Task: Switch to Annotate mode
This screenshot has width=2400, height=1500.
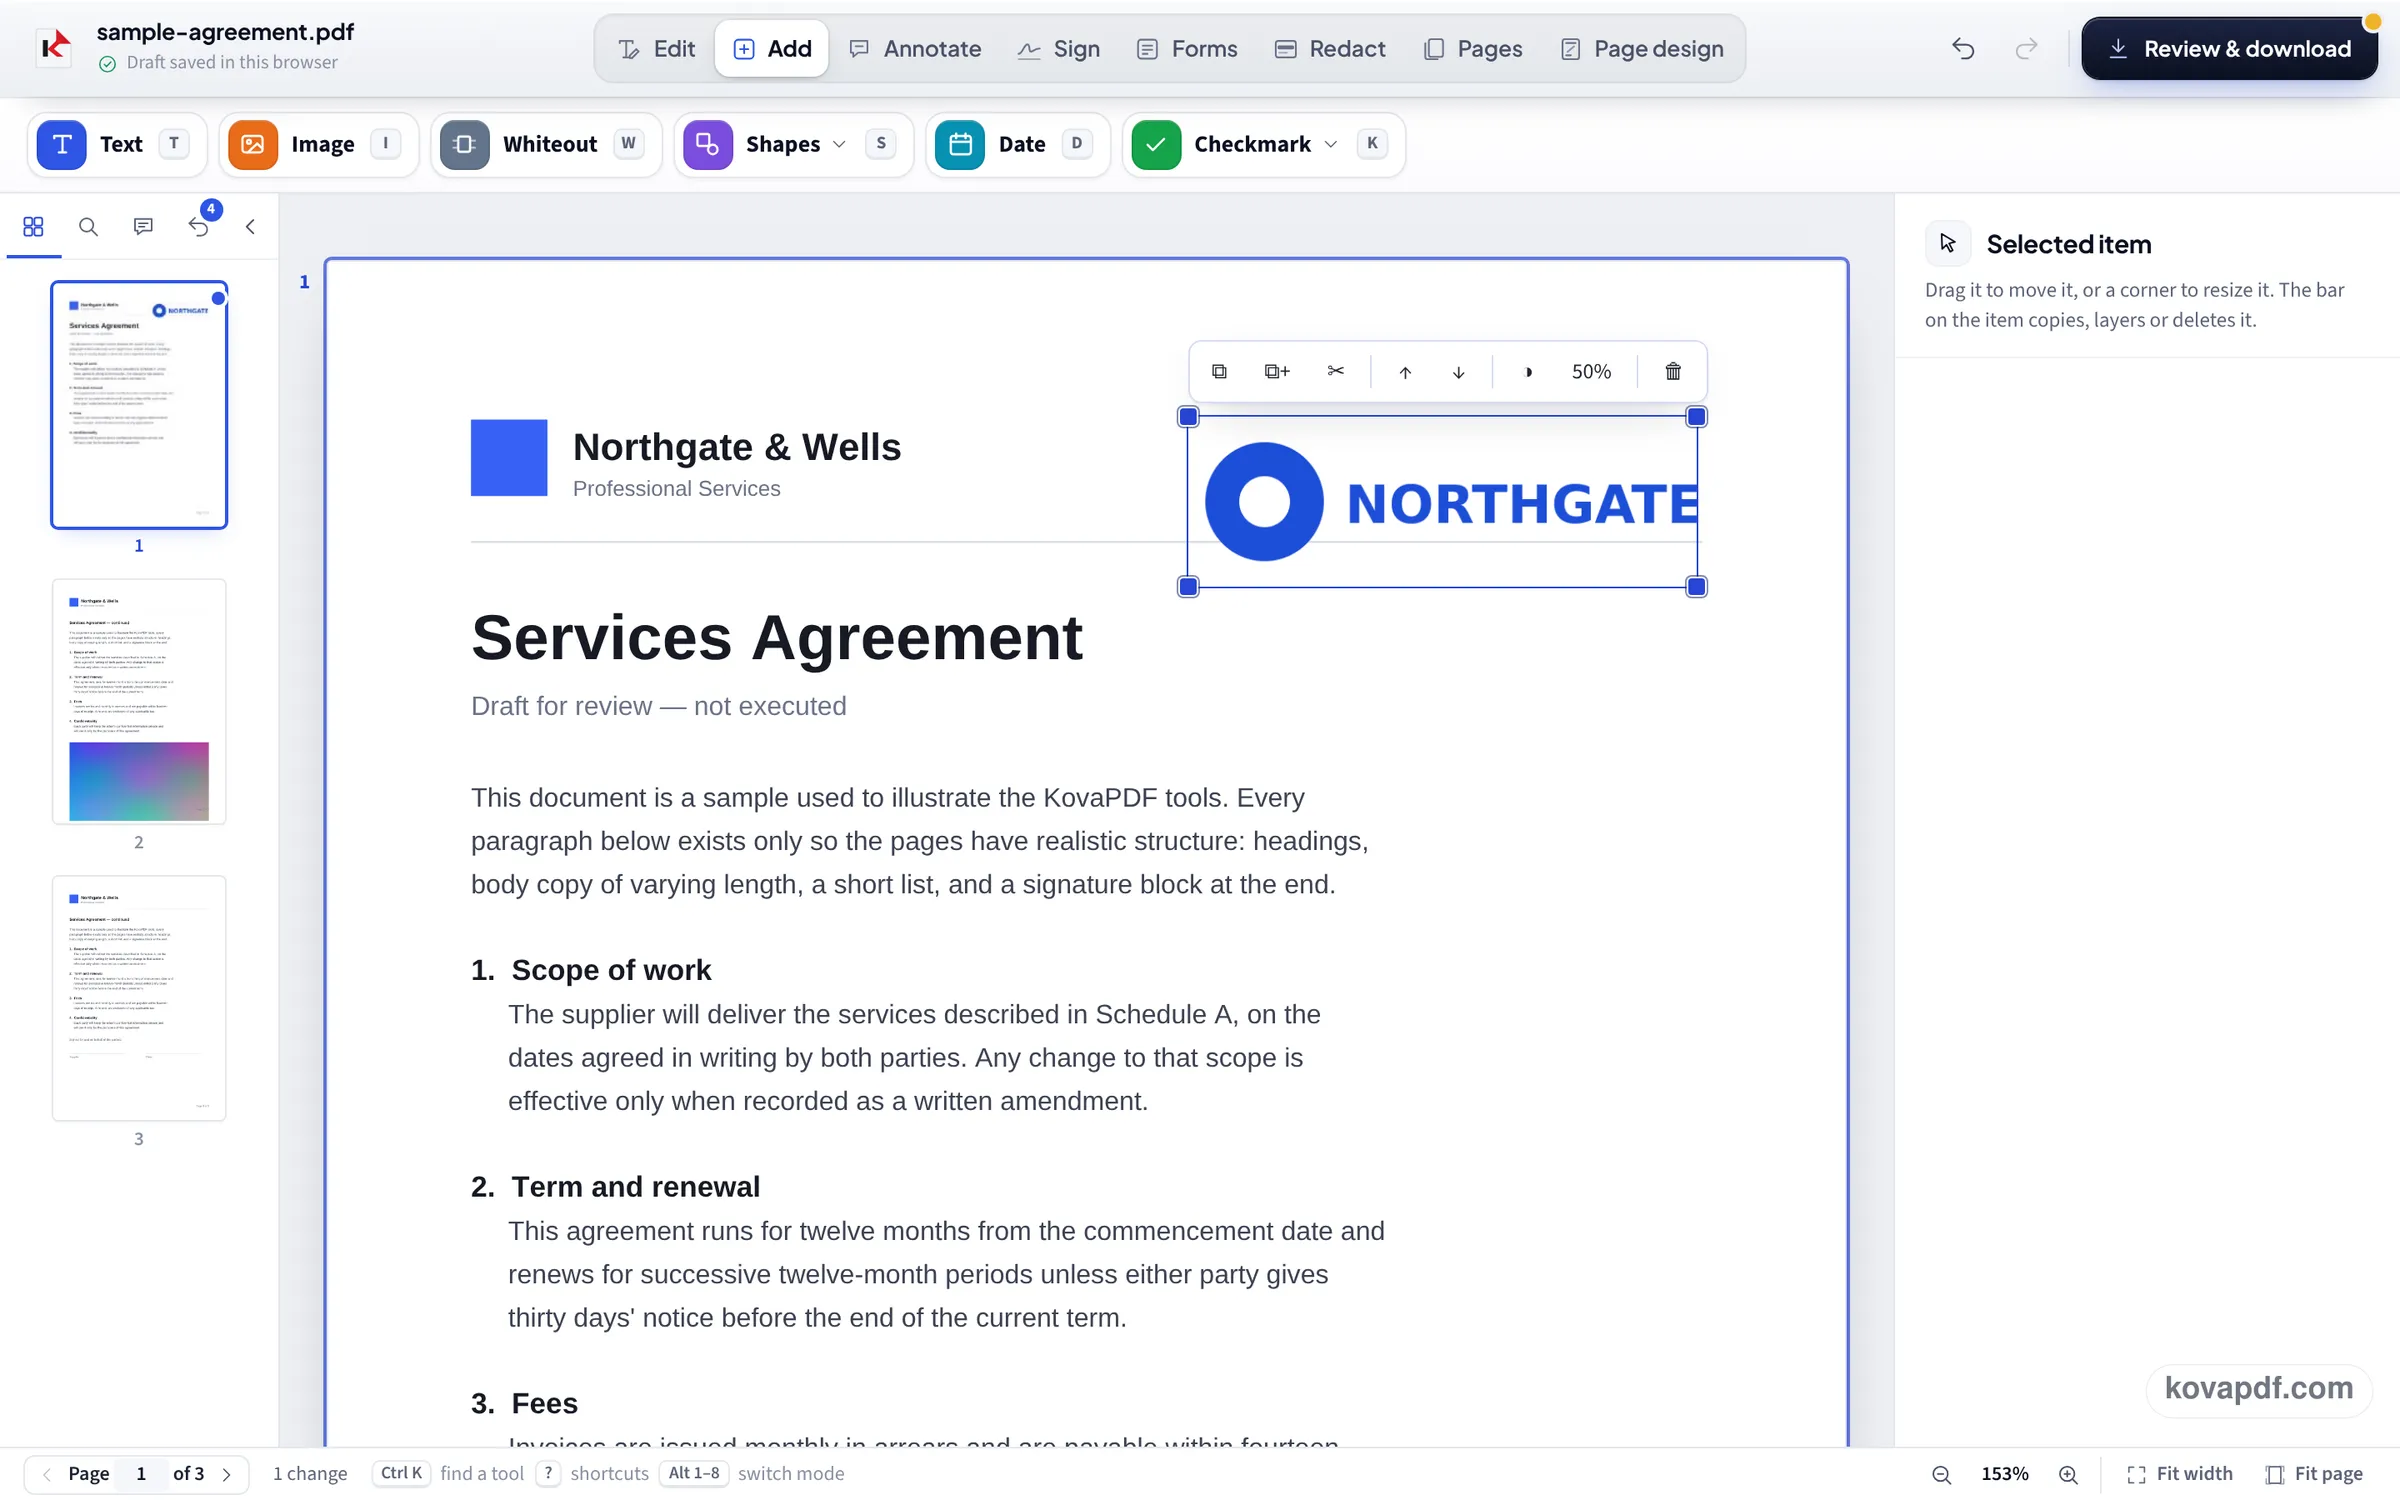Action: click(x=915, y=49)
